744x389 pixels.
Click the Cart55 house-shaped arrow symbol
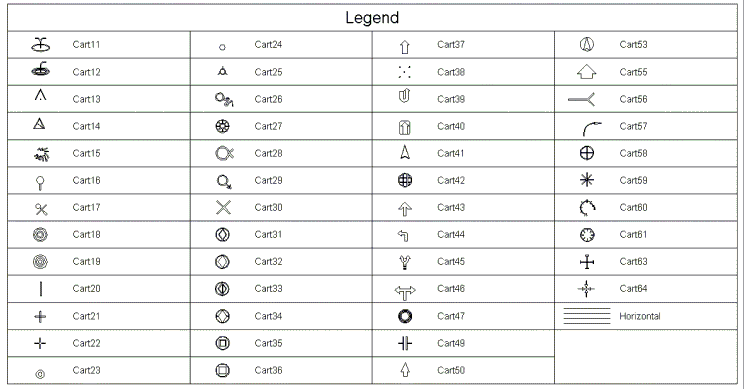[x=586, y=72]
